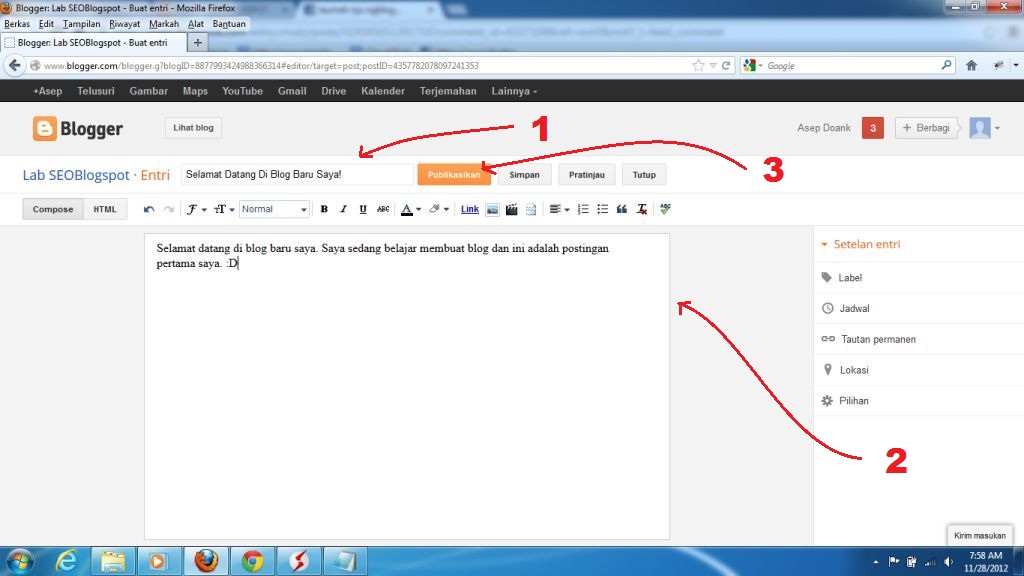Open the text alignment dropdown
1024x576 pixels.
point(559,209)
